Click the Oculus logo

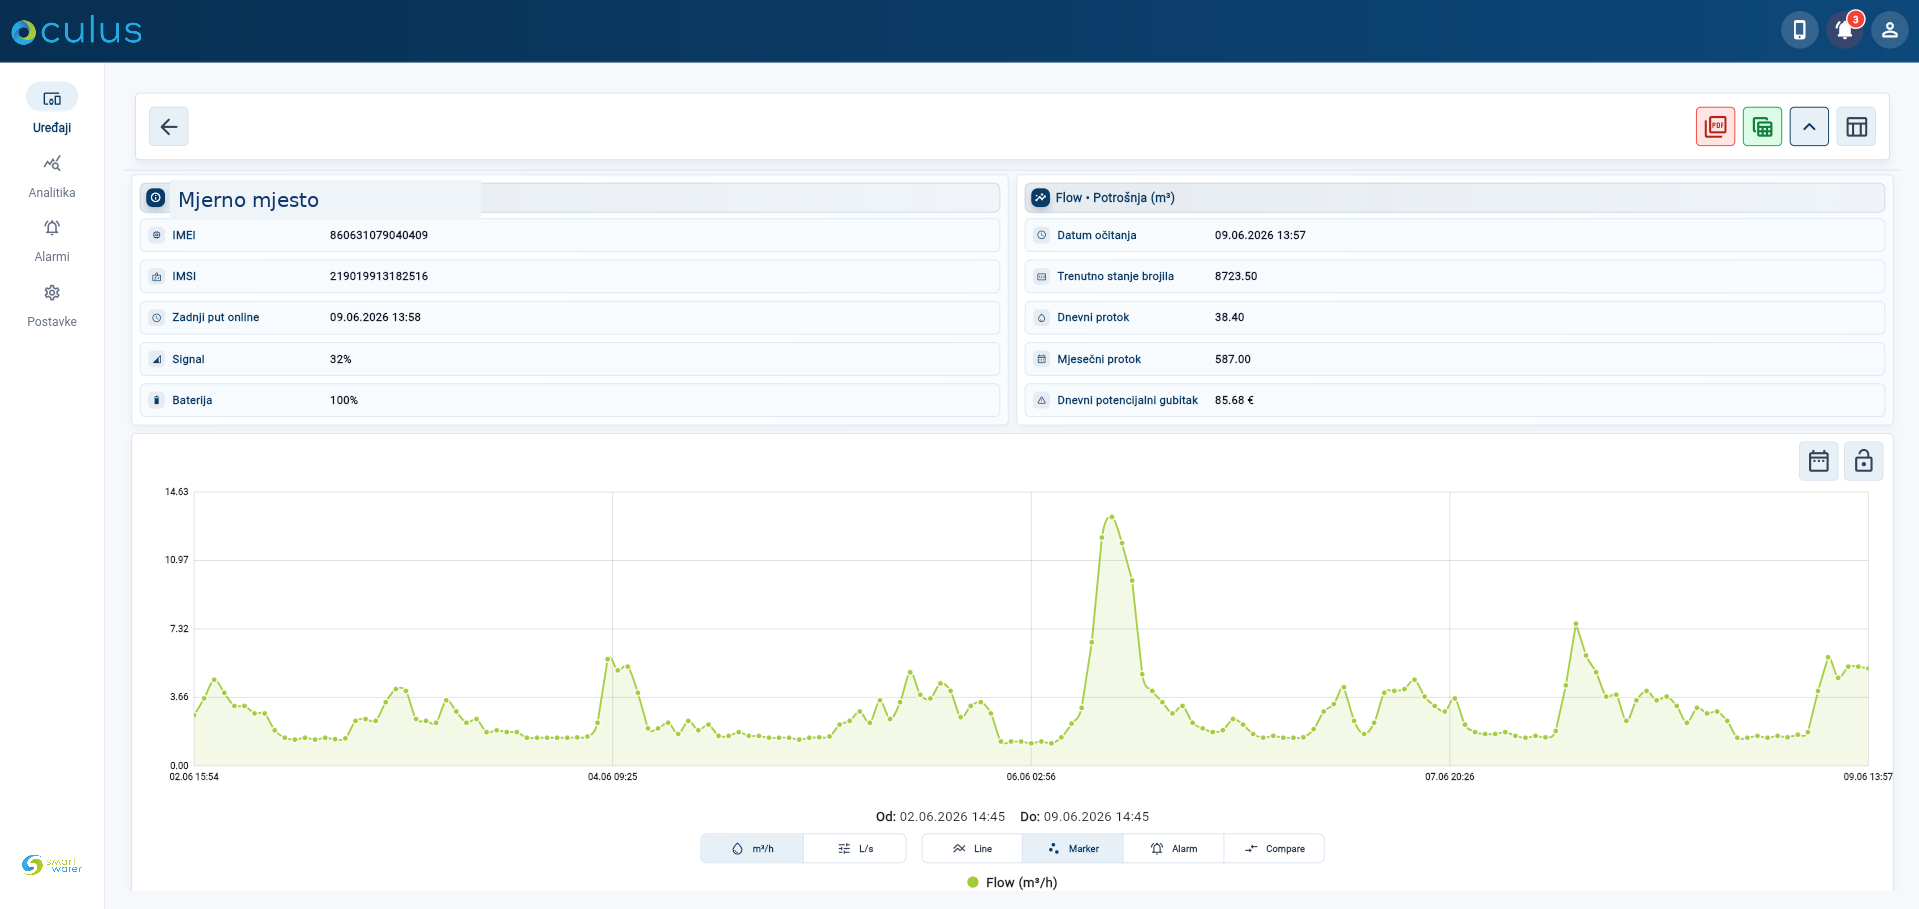pyautogui.click(x=77, y=31)
